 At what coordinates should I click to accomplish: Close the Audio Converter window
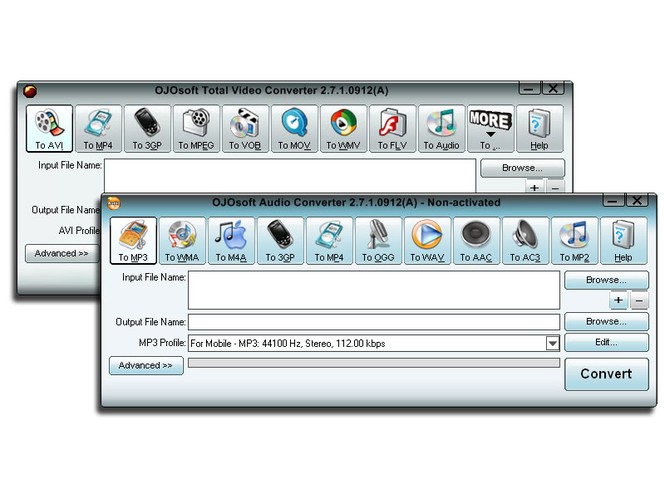(x=637, y=201)
